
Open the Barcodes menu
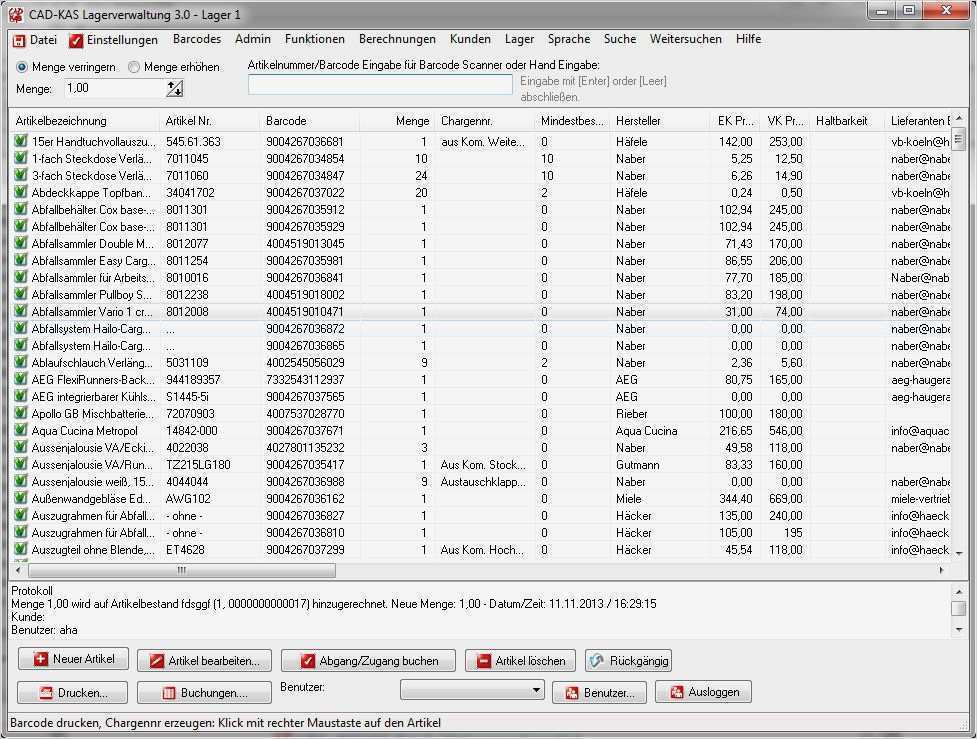pyautogui.click(x=197, y=39)
